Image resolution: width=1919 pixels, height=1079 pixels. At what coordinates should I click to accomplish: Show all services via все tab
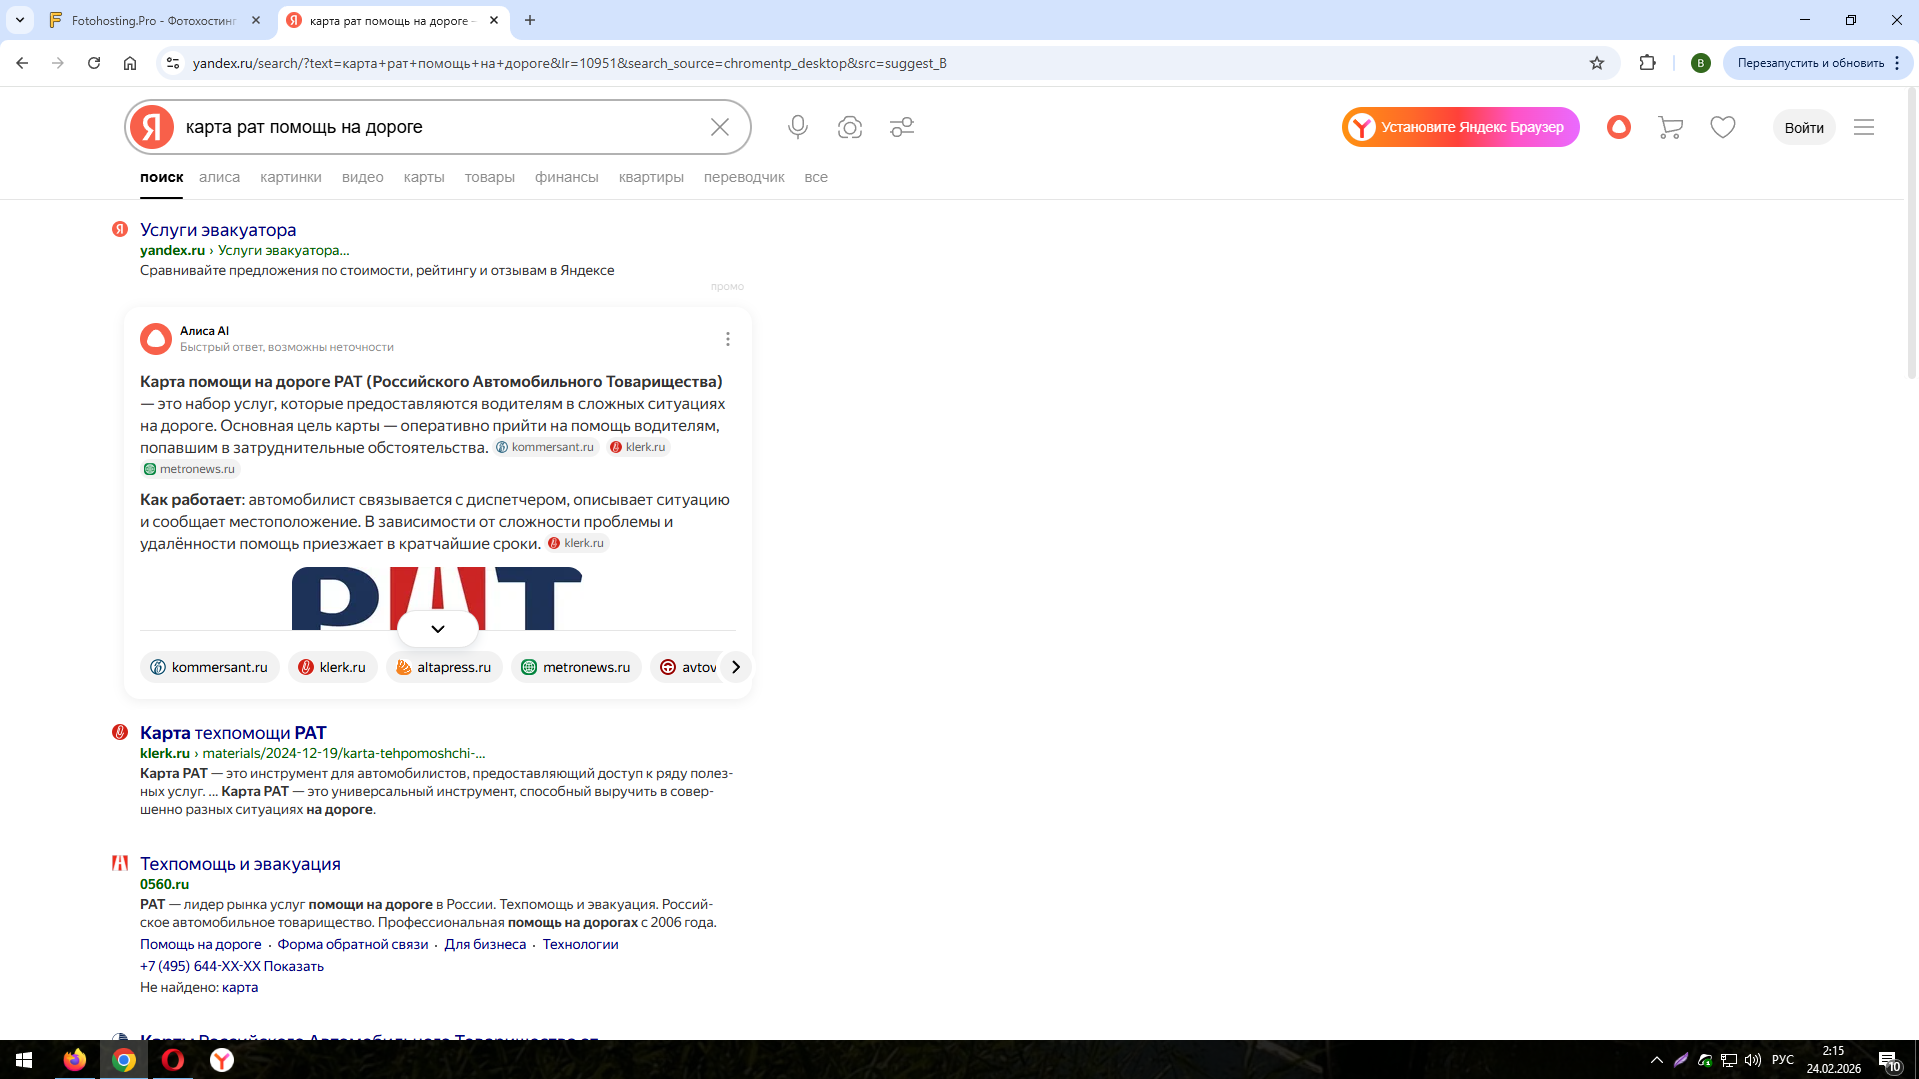point(816,177)
